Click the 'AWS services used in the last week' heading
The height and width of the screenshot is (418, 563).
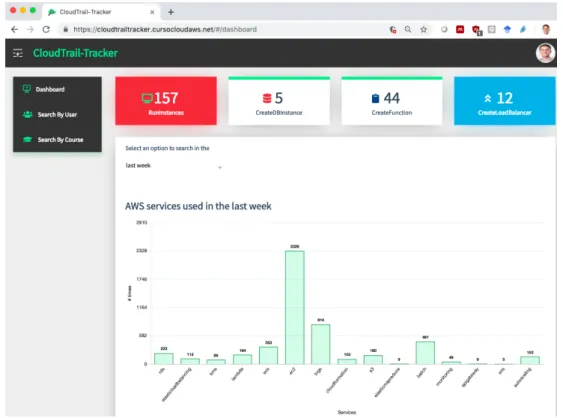click(x=198, y=206)
